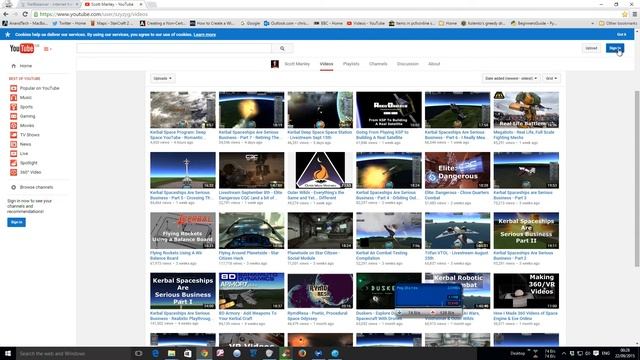Switch to the Channels tab
This screenshot has width=640, height=360.
pyautogui.click(x=378, y=64)
